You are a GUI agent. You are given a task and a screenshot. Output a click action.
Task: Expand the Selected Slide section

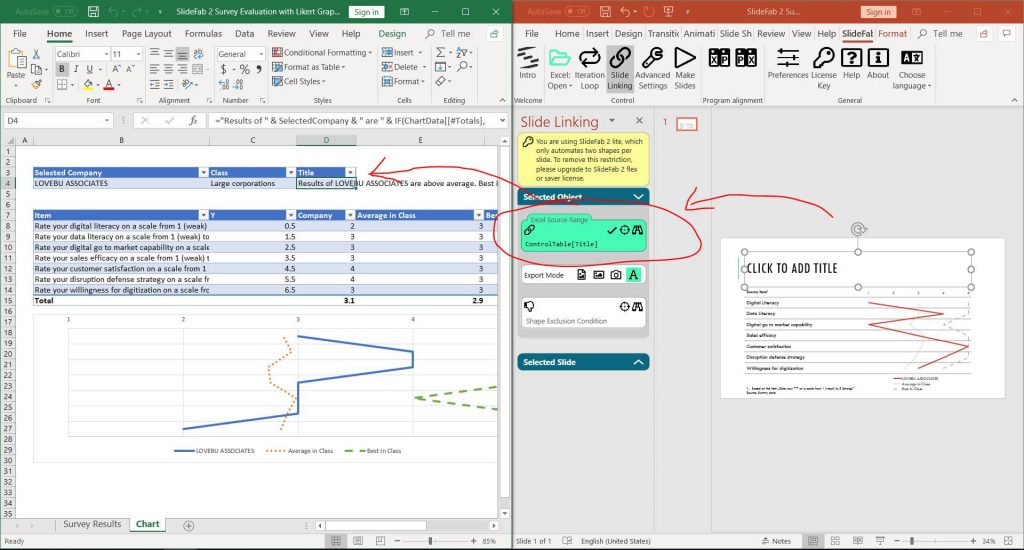point(638,362)
